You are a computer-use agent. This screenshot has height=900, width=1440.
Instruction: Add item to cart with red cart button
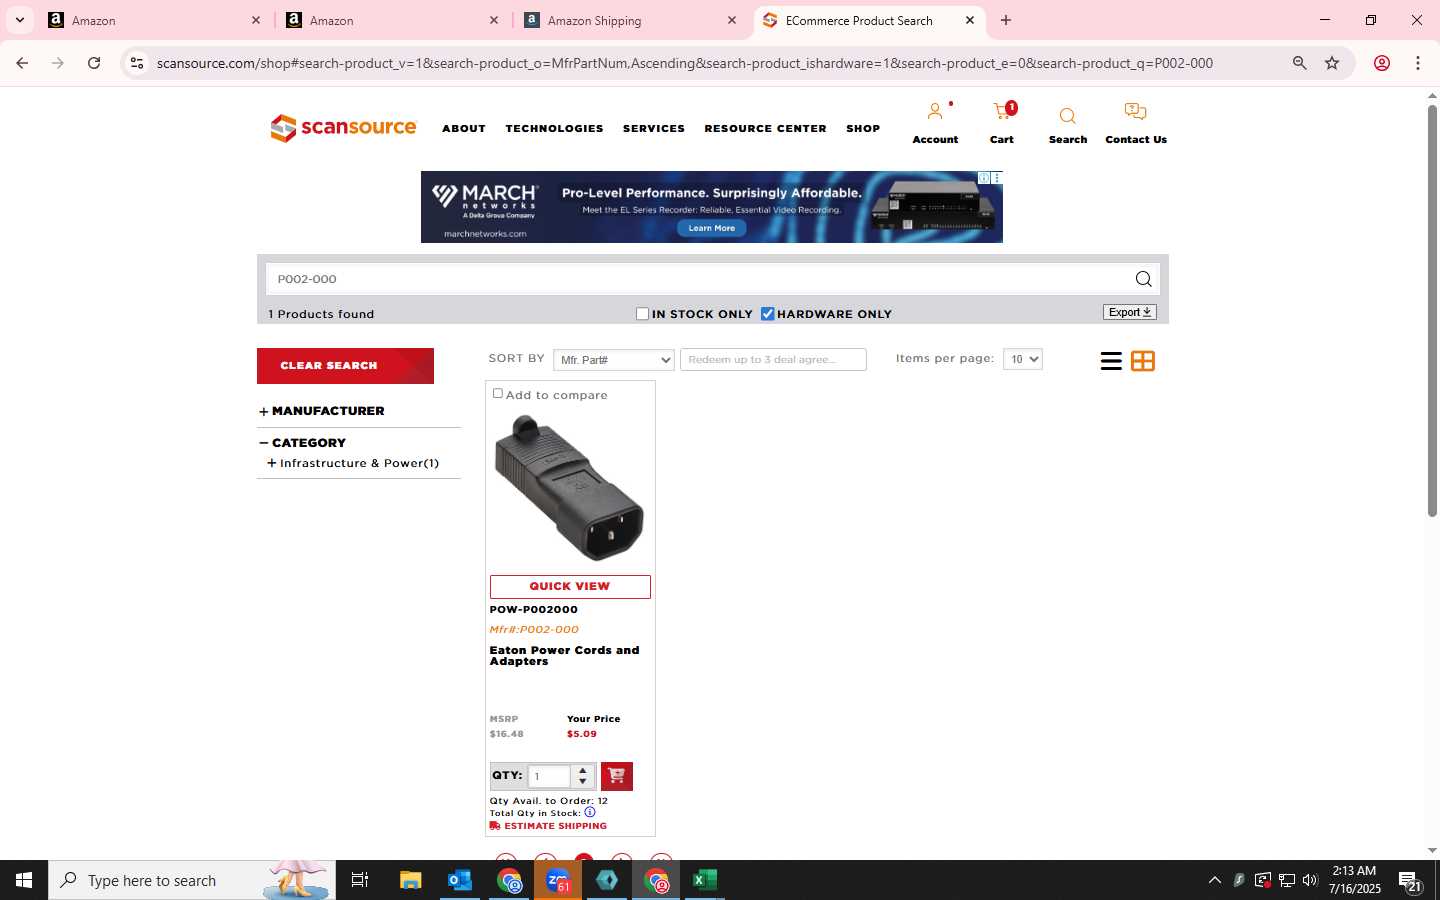point(616,776)
